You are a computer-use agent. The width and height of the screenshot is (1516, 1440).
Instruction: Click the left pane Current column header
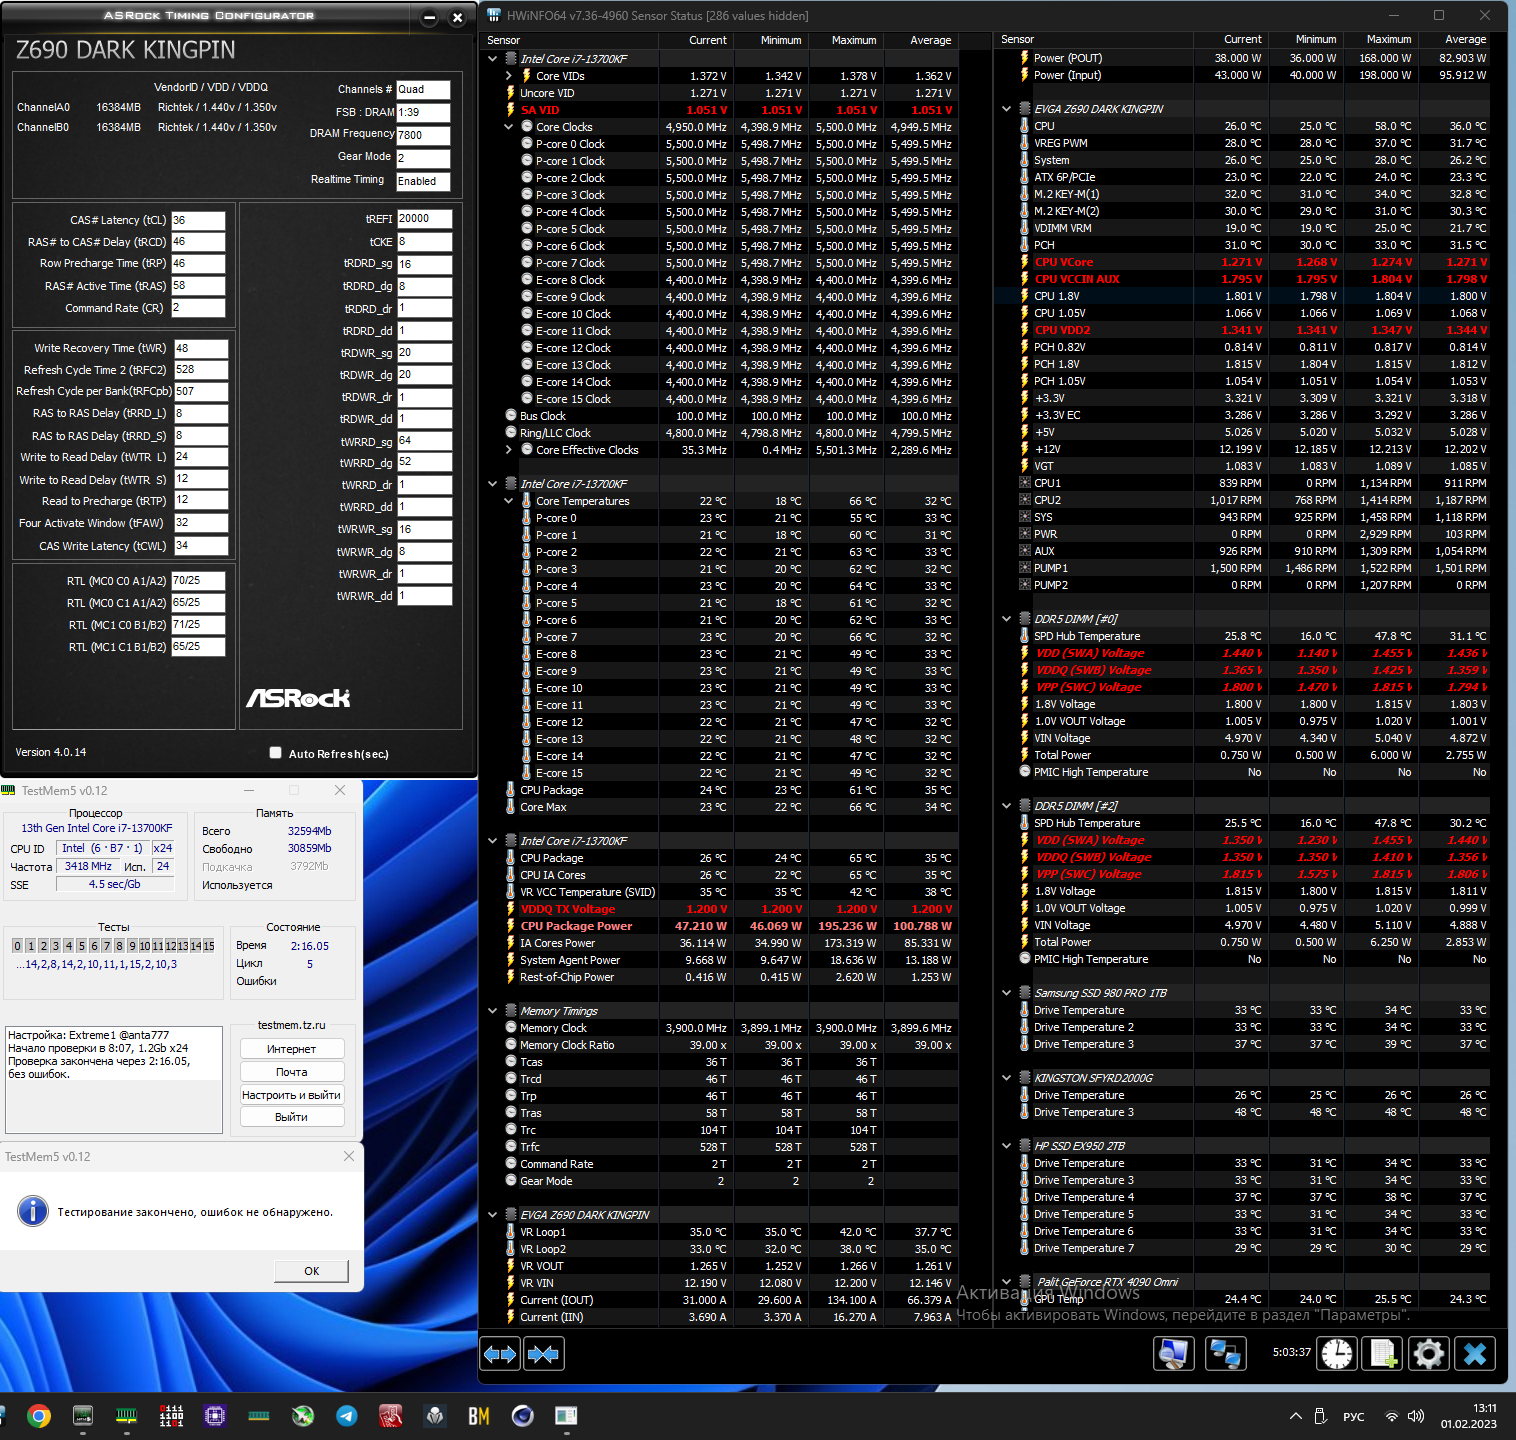coord(696,40)
